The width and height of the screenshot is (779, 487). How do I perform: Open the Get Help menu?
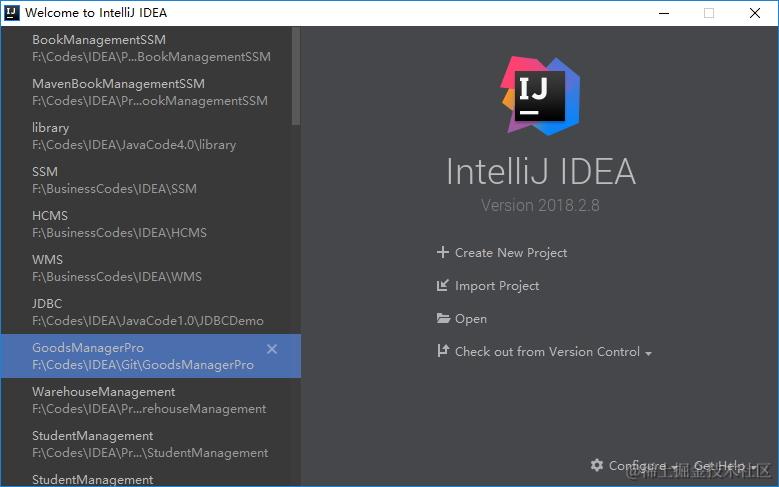[x=719, y=466]
